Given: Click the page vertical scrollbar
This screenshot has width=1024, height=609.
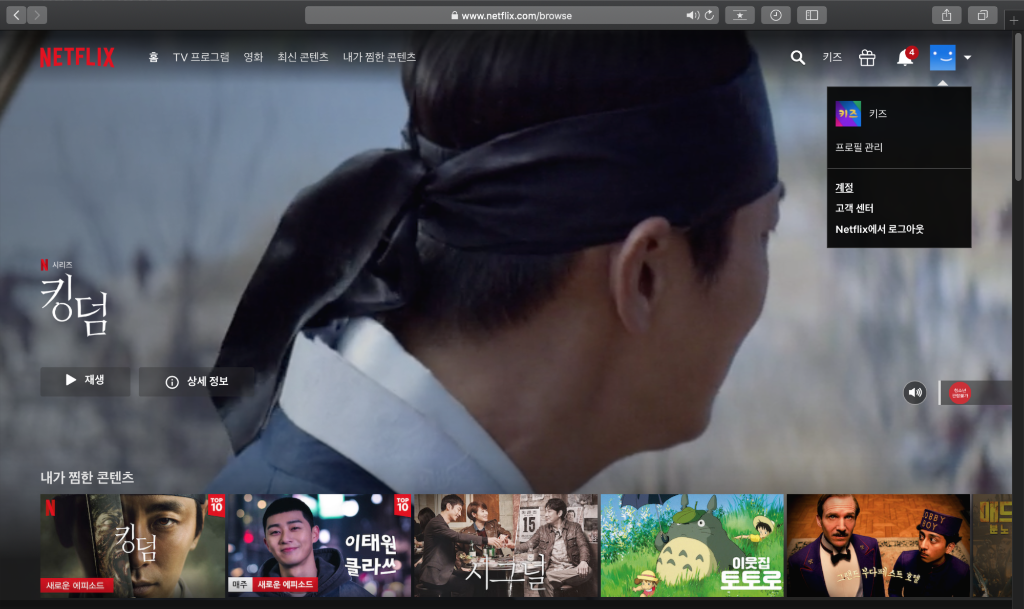Looking at the screenshot, I should coord(1018,108).
